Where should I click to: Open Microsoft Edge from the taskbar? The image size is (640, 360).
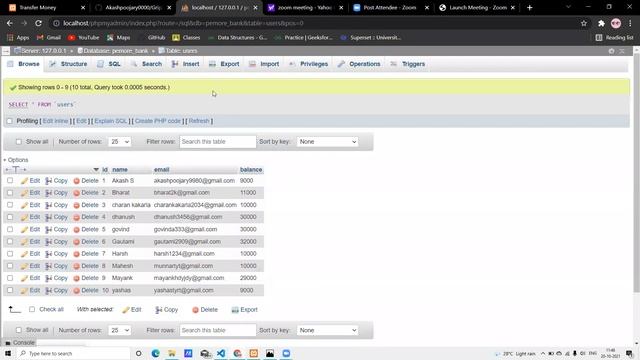point(156,353)
